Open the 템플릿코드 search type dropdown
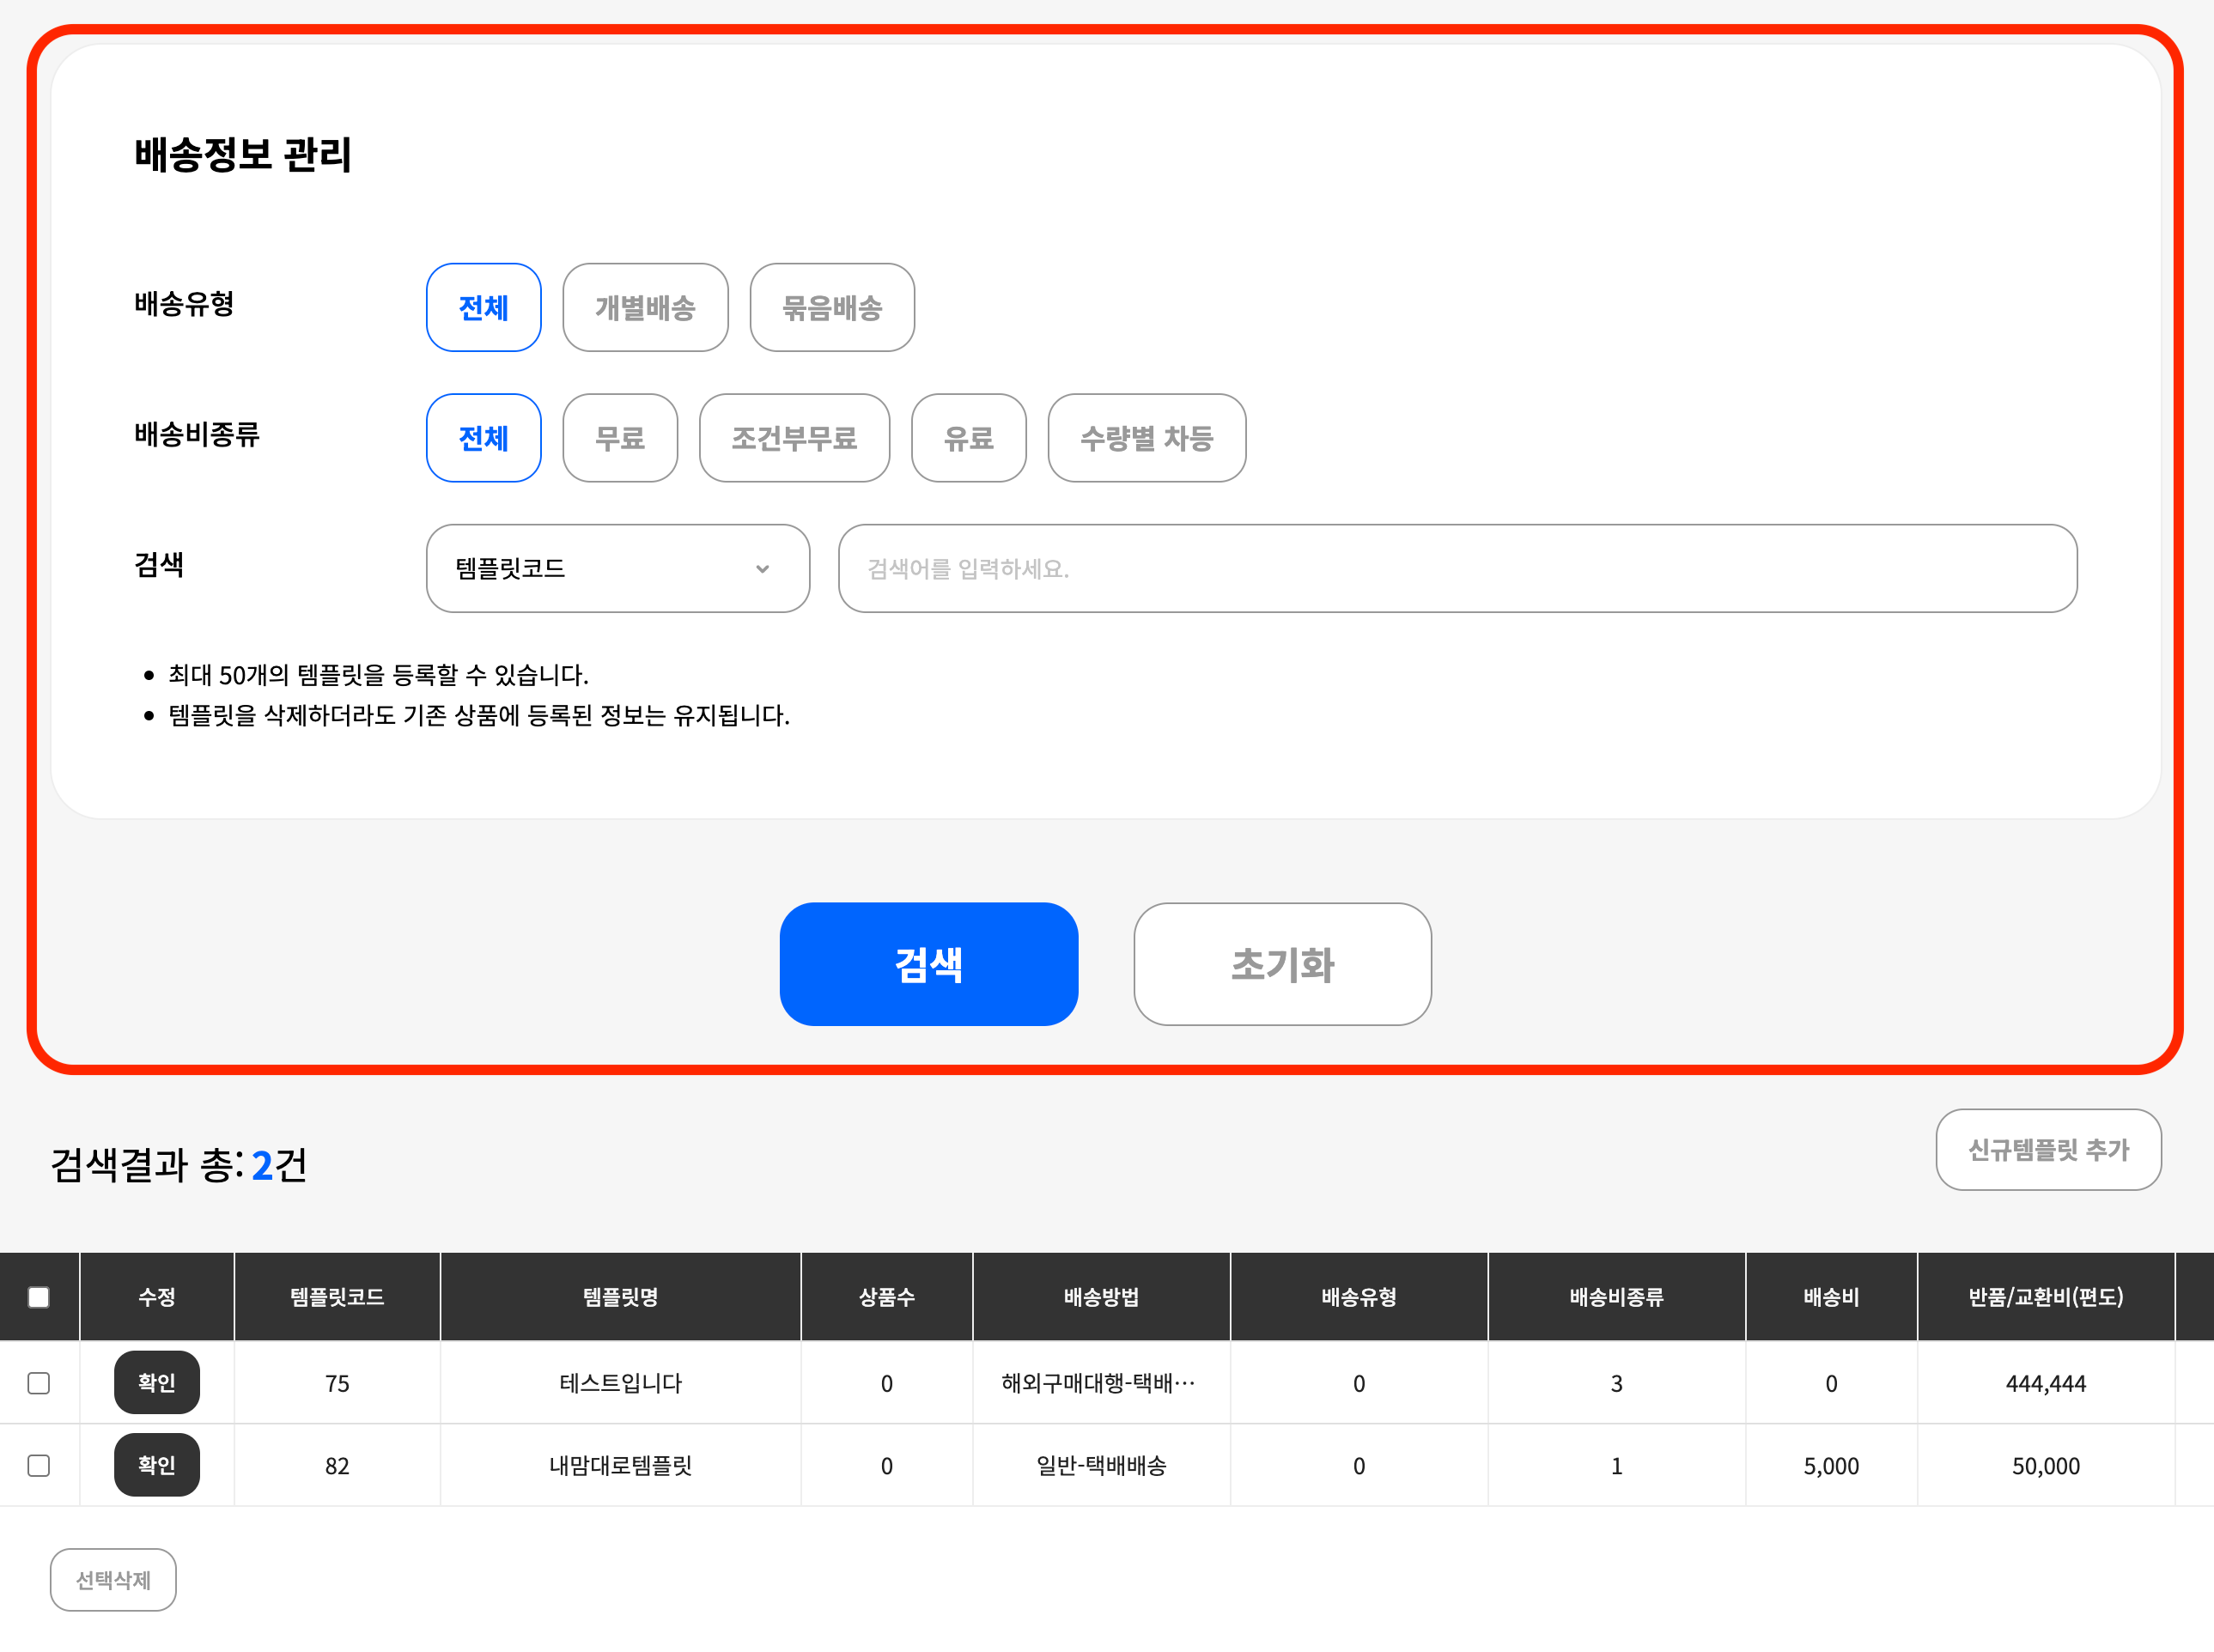Image resolution: width=2214 pixels, height=1652 pixels. point(617,568)
